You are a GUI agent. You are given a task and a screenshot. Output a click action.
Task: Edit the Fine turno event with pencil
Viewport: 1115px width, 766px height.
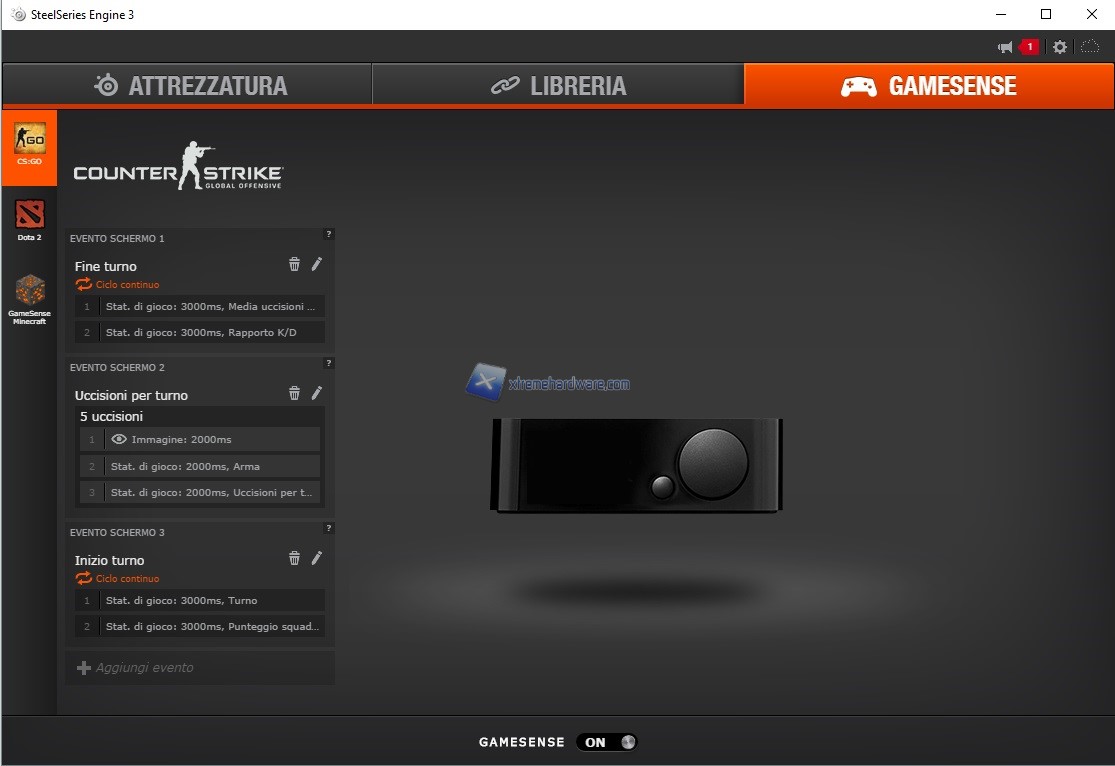pos(317,264)
